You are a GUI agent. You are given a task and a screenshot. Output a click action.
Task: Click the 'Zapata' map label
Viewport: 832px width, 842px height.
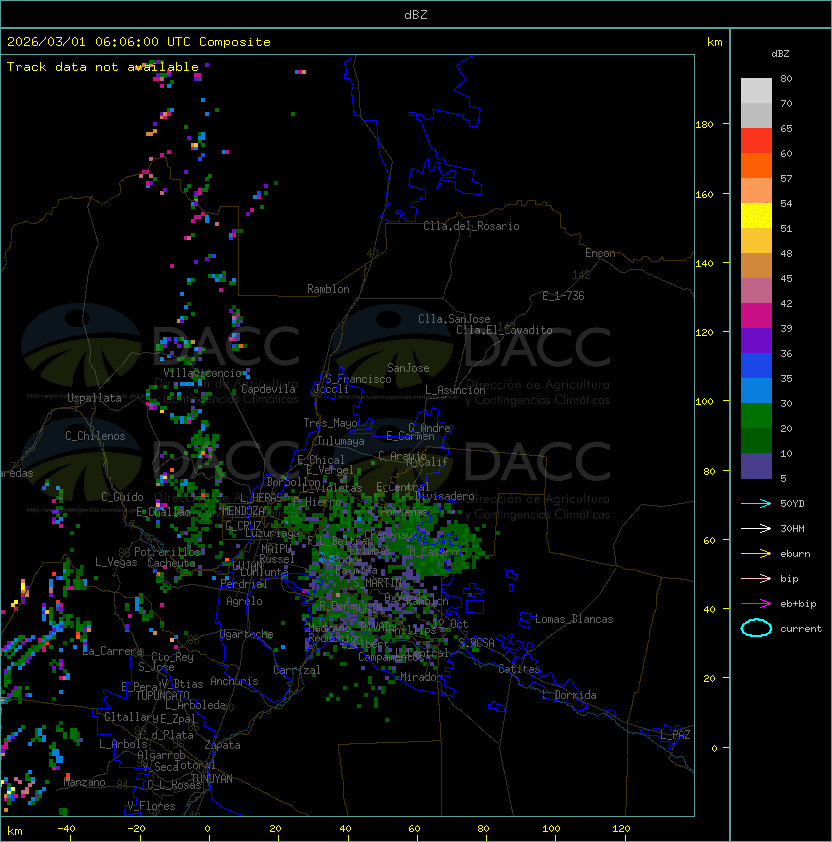tap(222, 745)
